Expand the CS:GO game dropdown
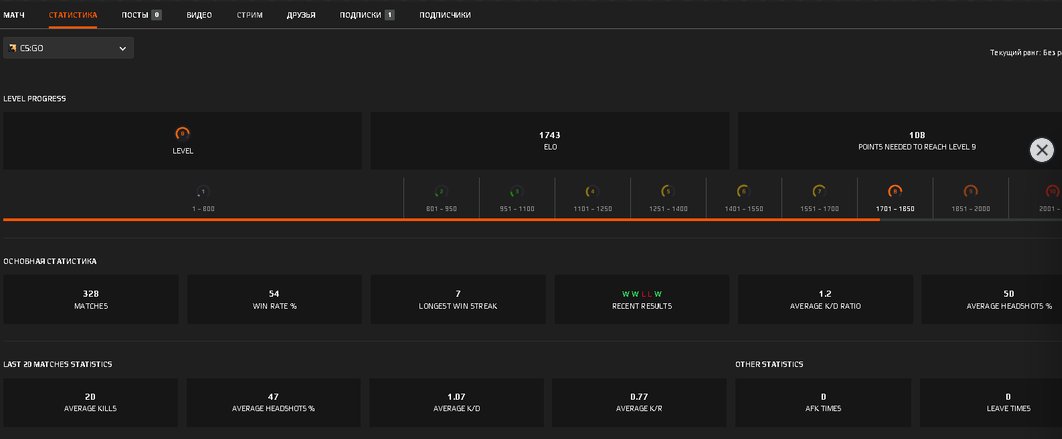 [68, 48]
